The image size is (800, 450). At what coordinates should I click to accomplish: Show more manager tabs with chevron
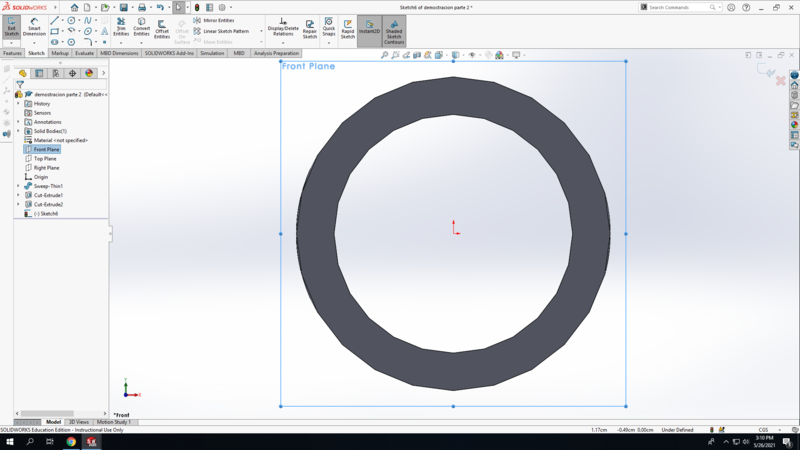103,73
